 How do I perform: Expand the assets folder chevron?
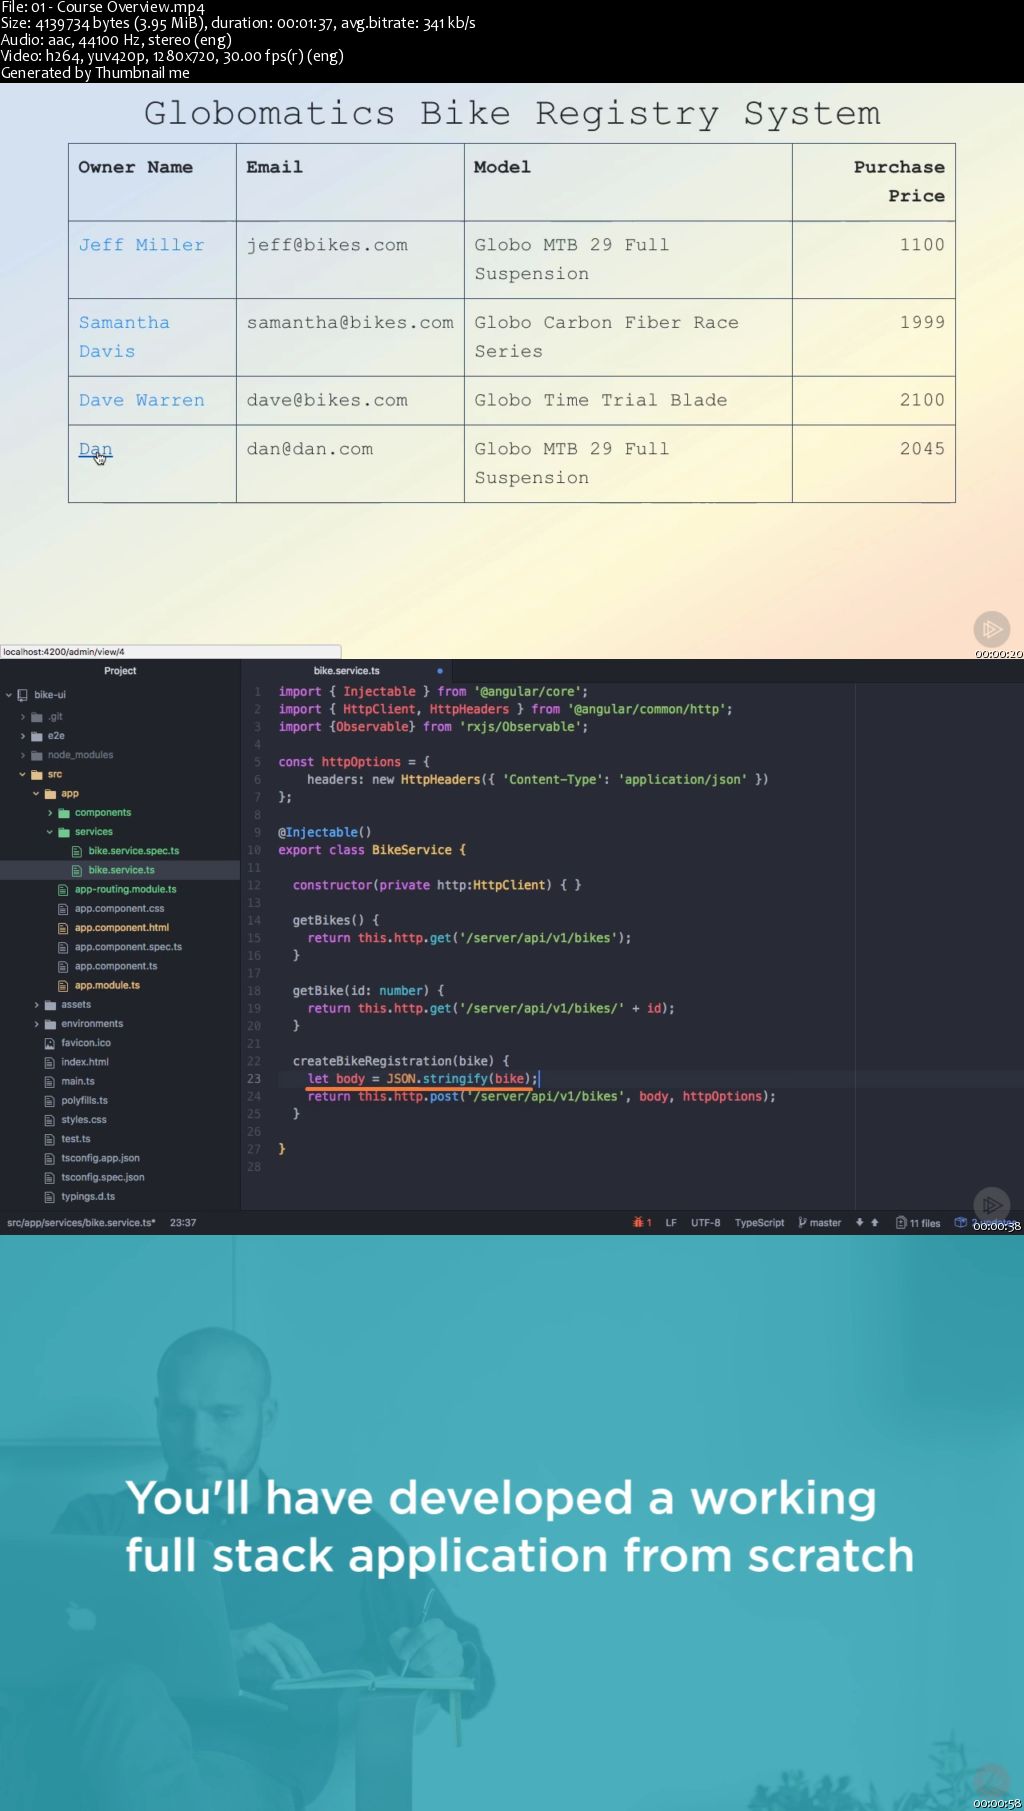37,1005
